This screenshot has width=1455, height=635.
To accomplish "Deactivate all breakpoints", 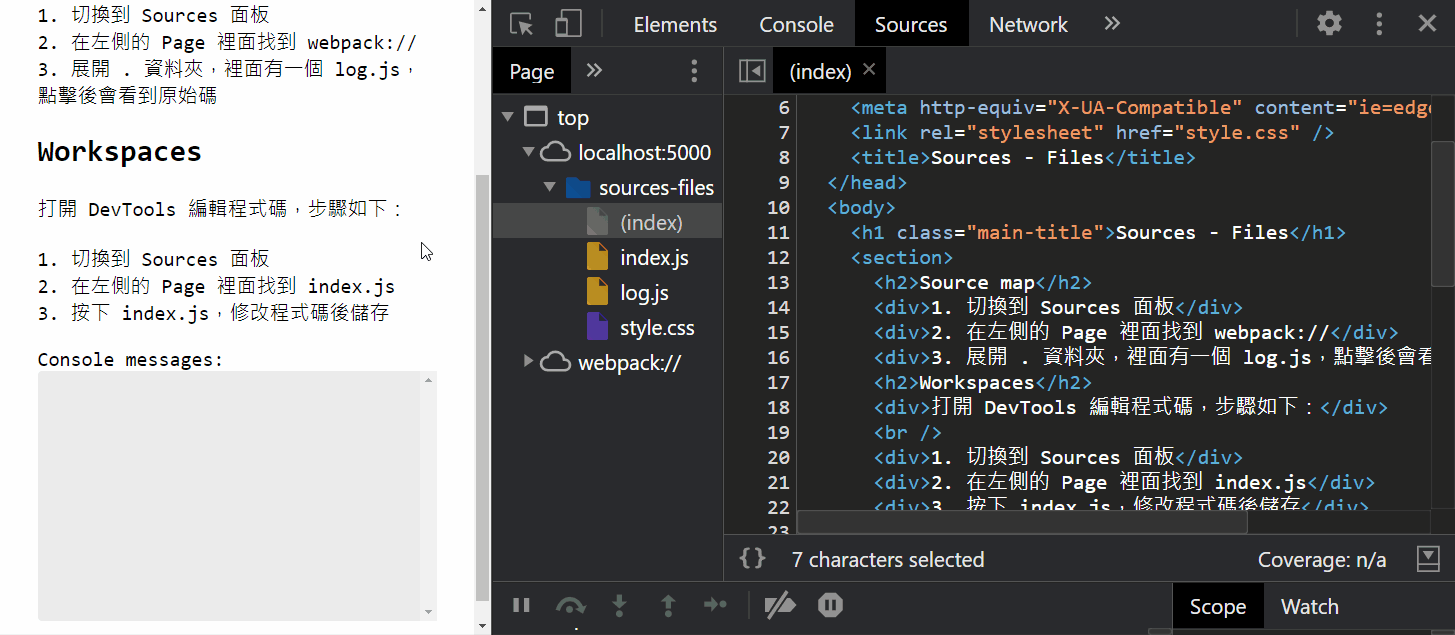I will point(781,605).
